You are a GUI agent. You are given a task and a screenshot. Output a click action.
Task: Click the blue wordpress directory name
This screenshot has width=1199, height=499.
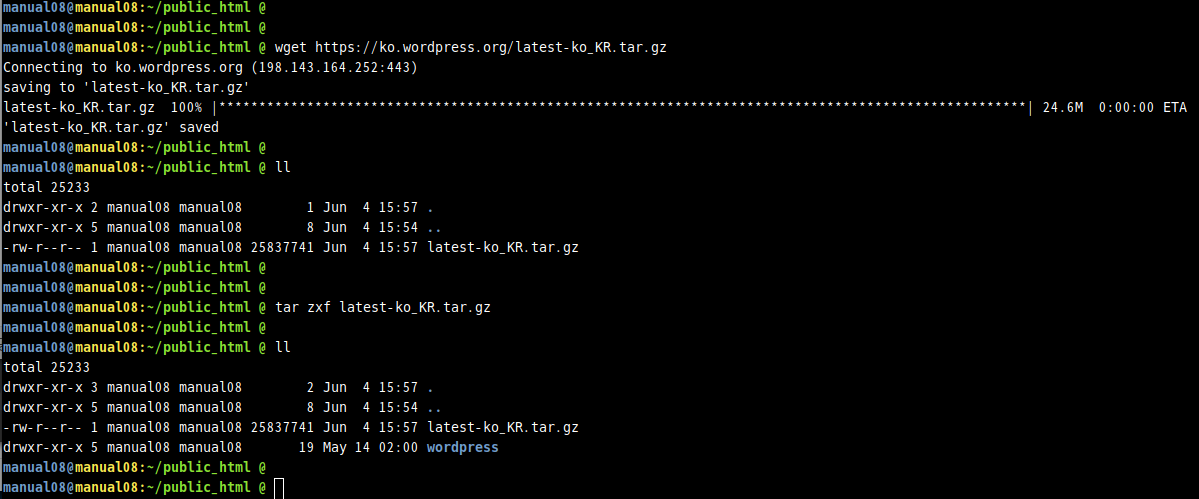pyautogui.click(x=463, y=447)
